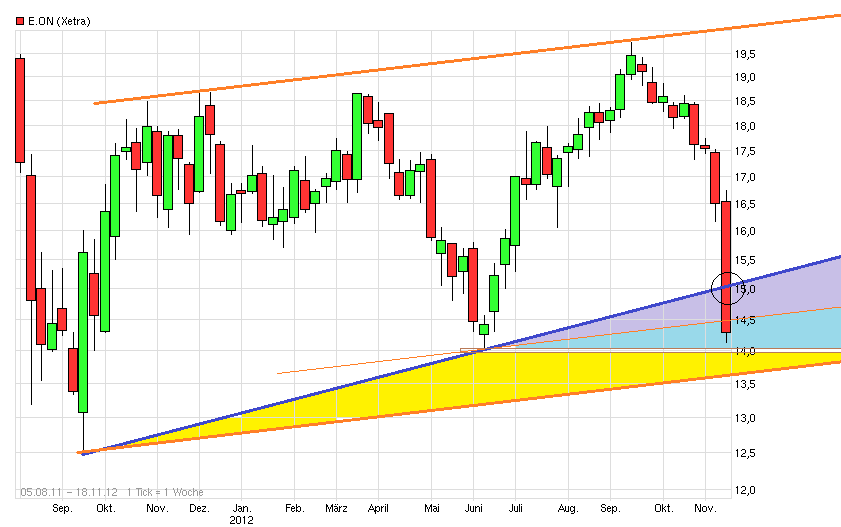Screen dimensions: 841x527
Task: Click the tall red candle at chart start
Action: tap(20, 110)
